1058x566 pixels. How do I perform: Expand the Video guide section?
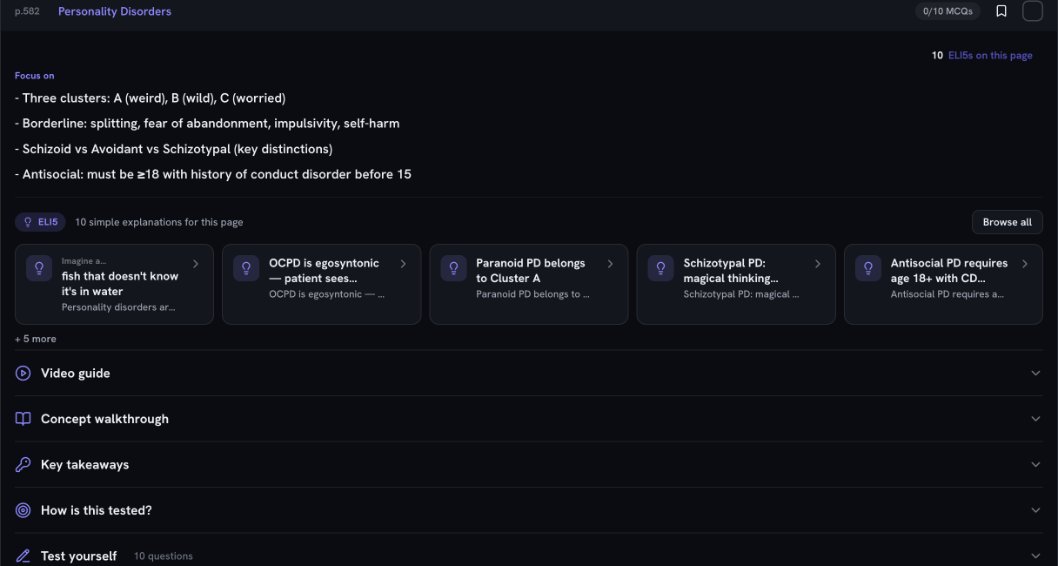(528, 373)
